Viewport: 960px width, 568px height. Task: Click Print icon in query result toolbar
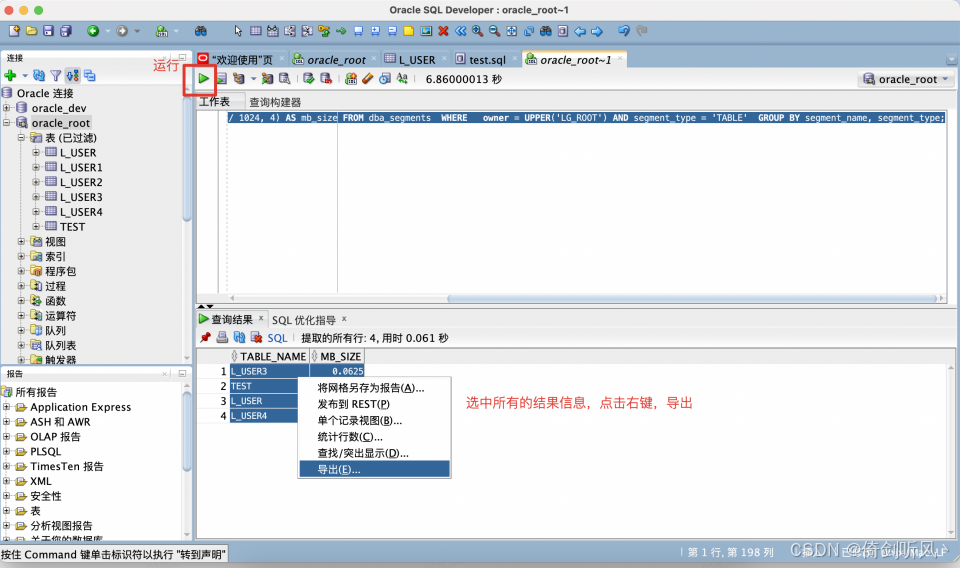[222, 337]
